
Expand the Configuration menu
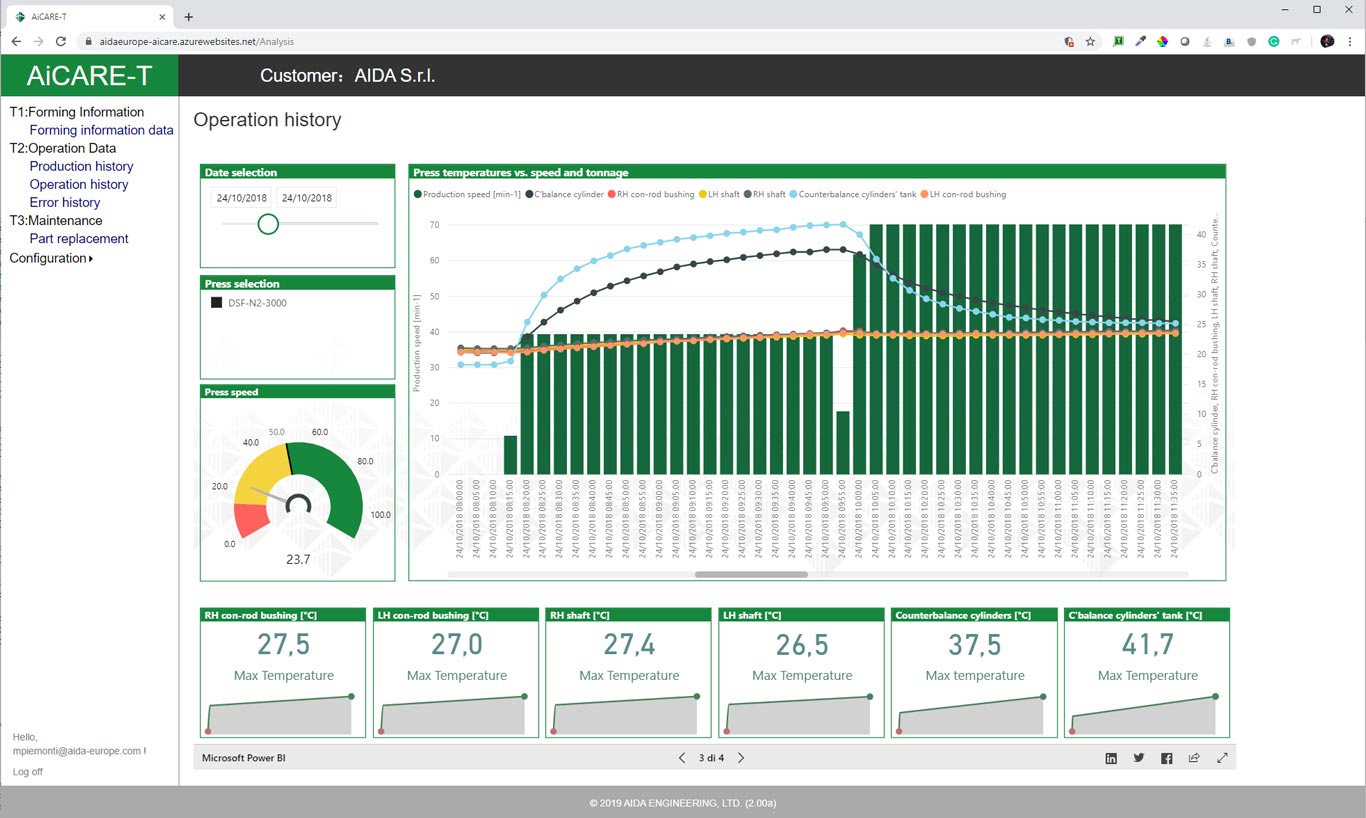(51, 258)
